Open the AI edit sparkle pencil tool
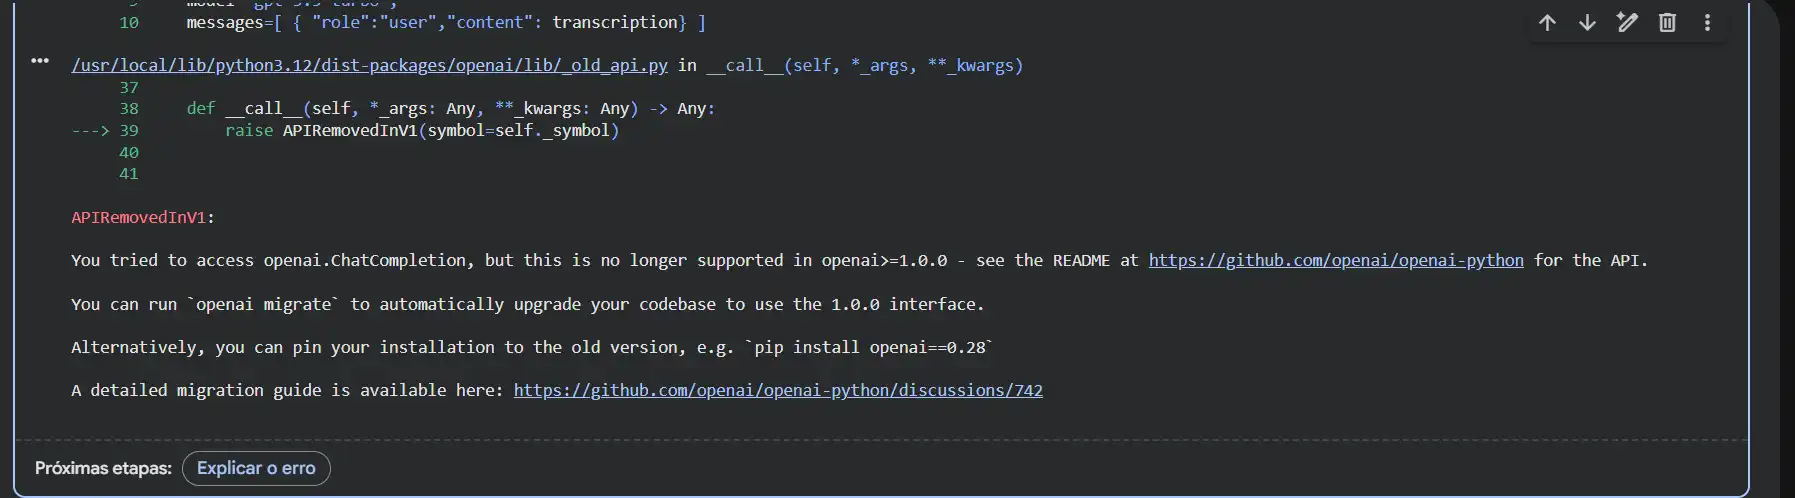 (x=1627, y=23)
